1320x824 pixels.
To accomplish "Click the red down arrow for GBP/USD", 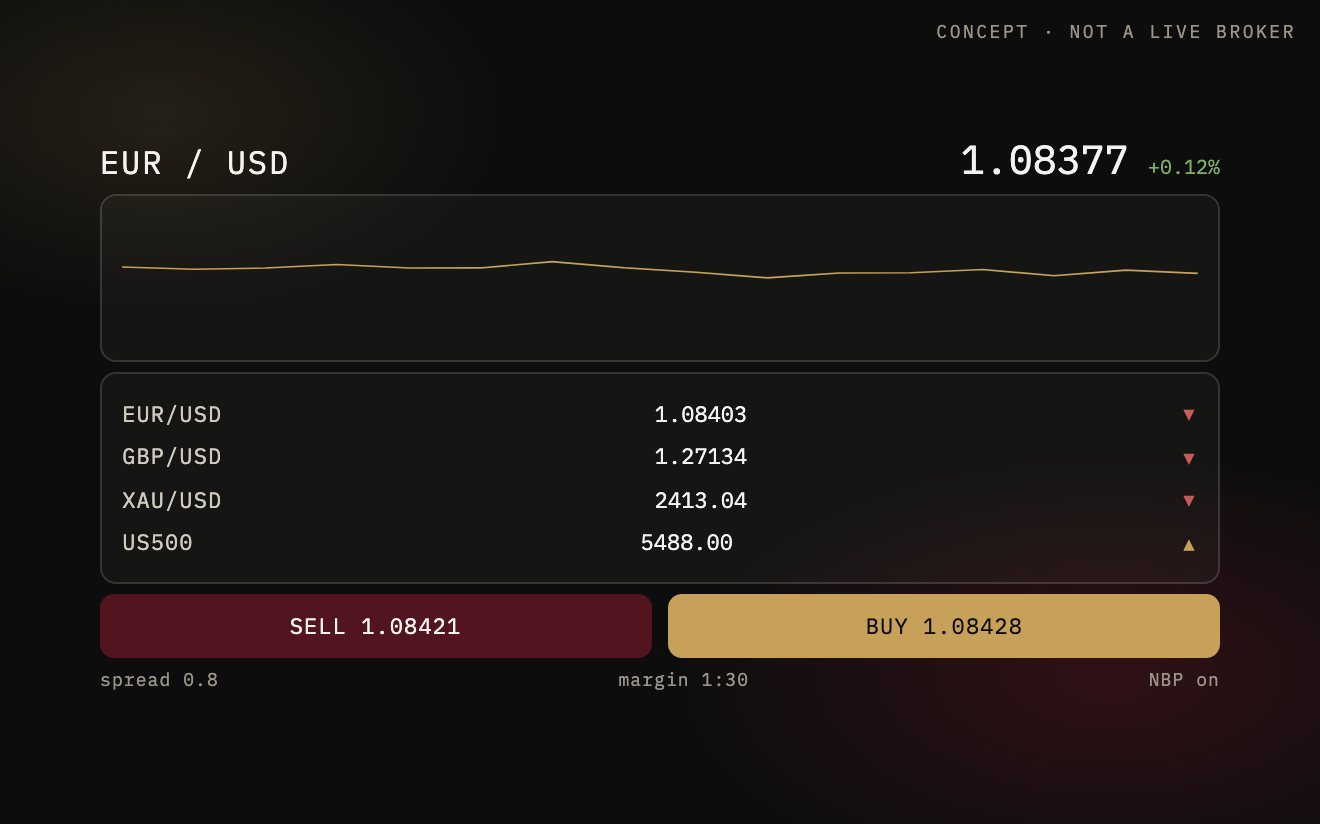I will [x=1188, y=458].
